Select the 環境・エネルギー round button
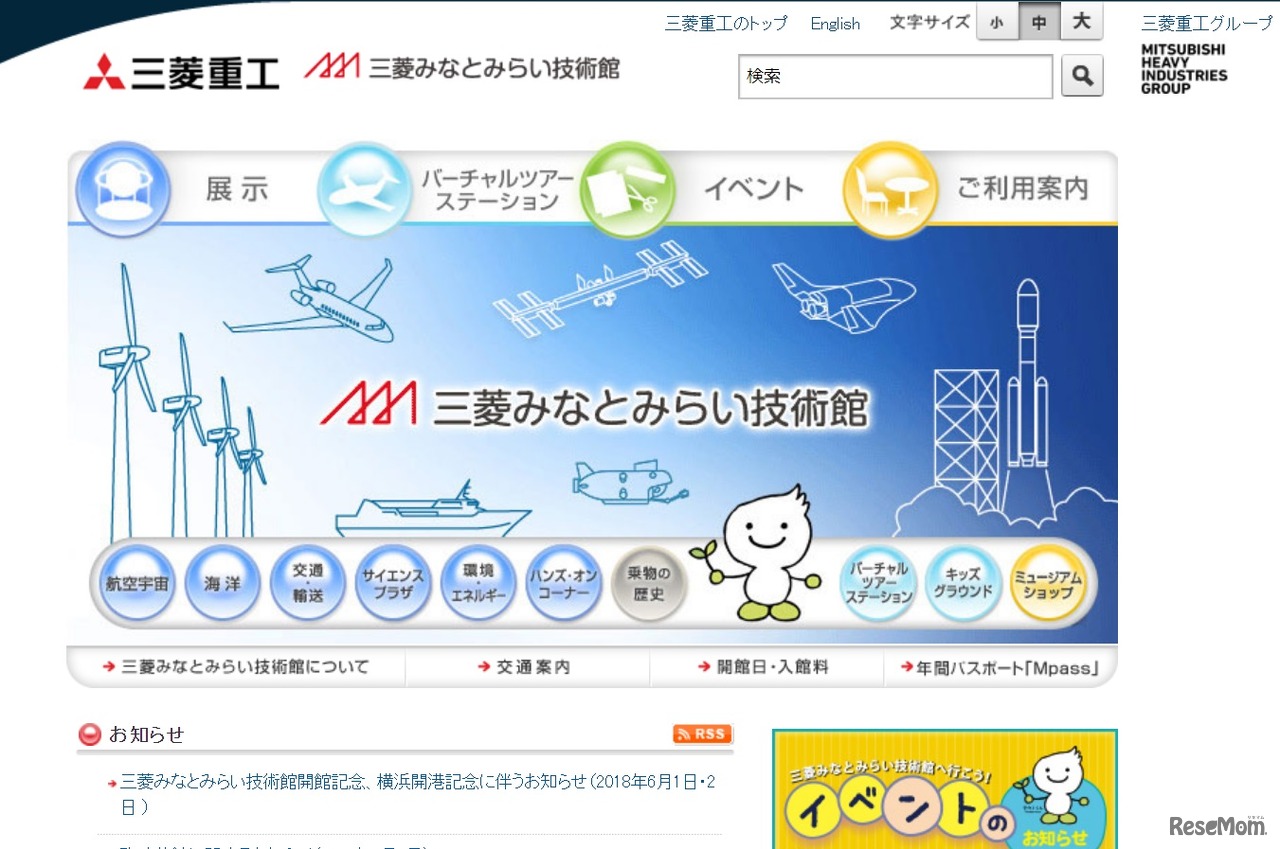Image resolution: width=1280 pixels, height=849 pixels. (478, 583)
